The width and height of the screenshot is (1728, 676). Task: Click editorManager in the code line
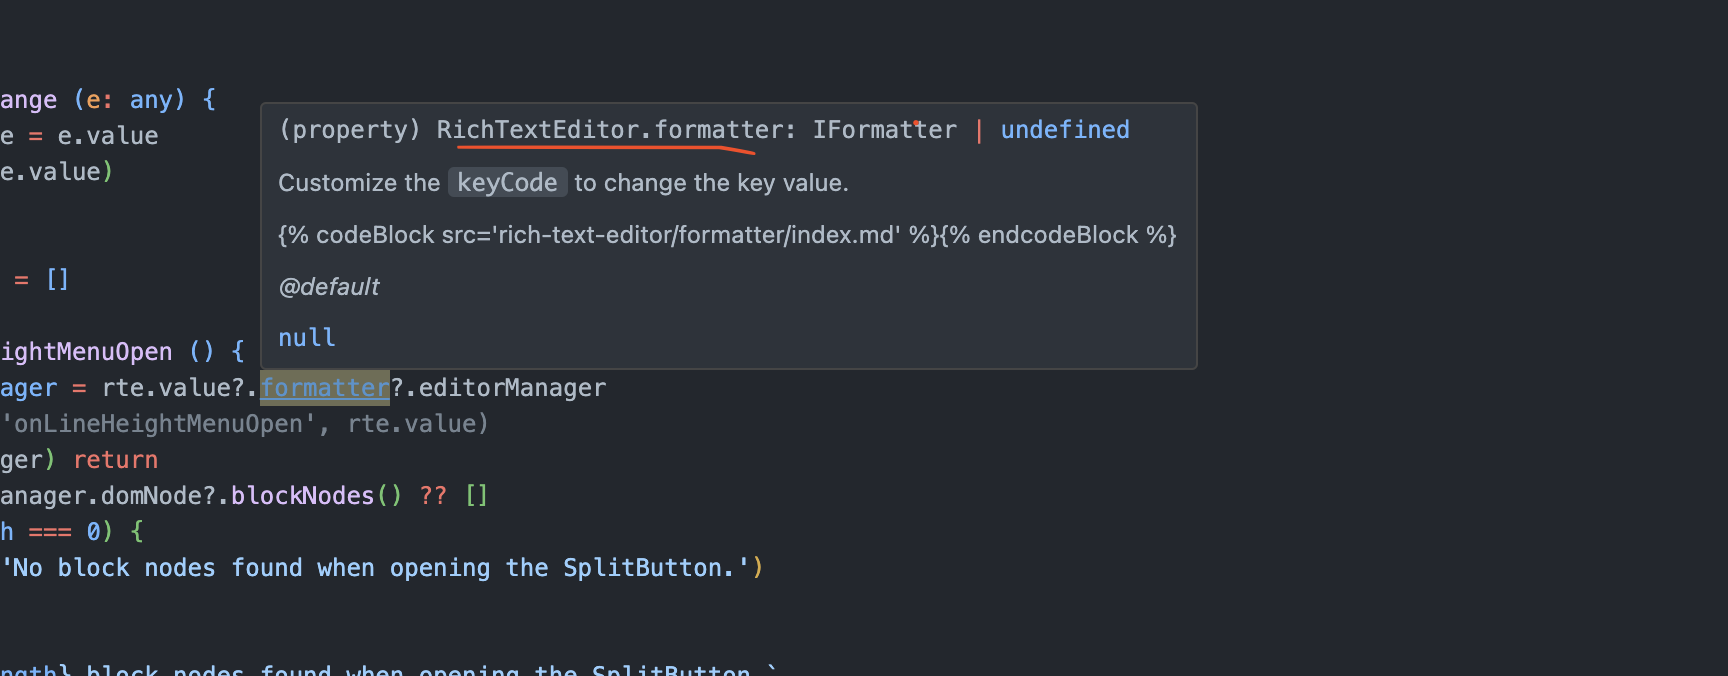pyautogui.click(x=512, y=388)
